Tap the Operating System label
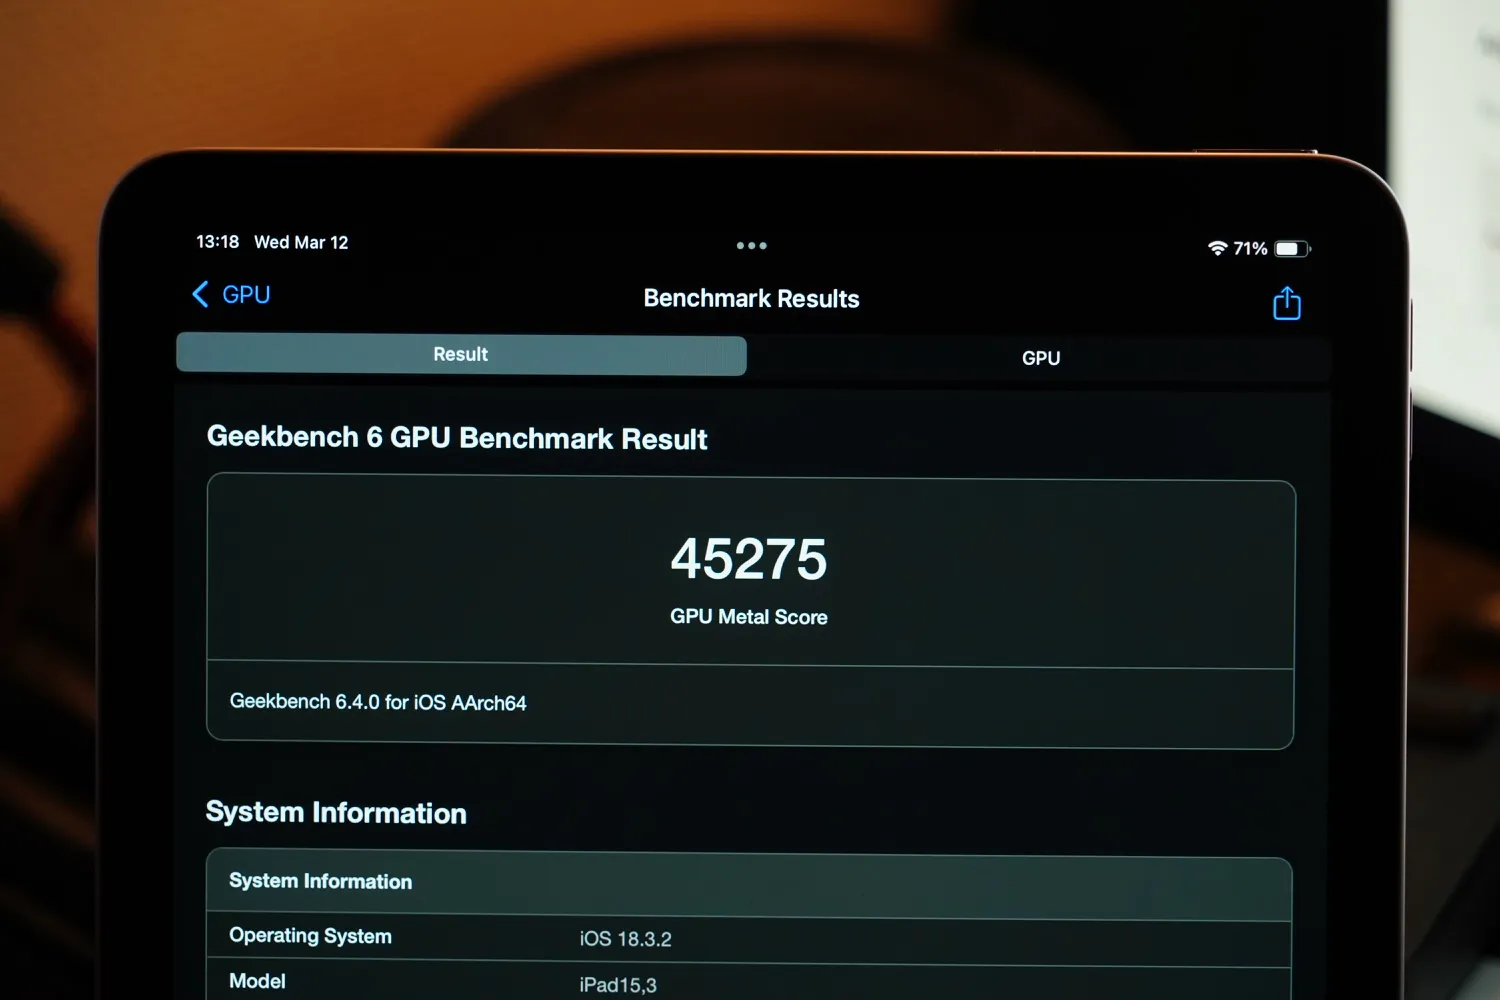This screenshot has width=1500, height=1000. click(310, 936)
